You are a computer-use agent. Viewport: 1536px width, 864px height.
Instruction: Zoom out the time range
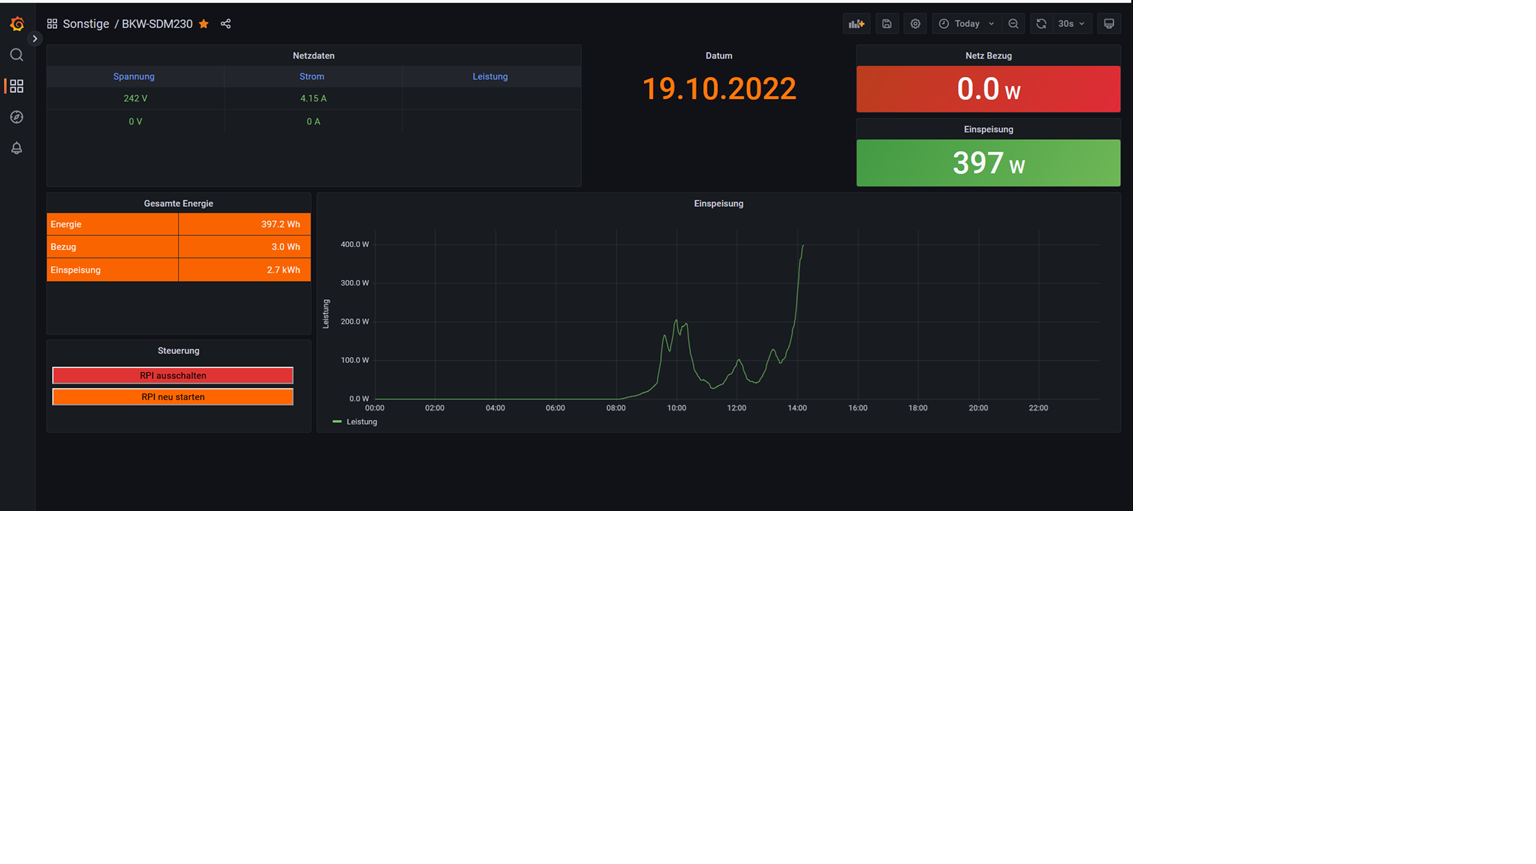[x=1014, y=24]
